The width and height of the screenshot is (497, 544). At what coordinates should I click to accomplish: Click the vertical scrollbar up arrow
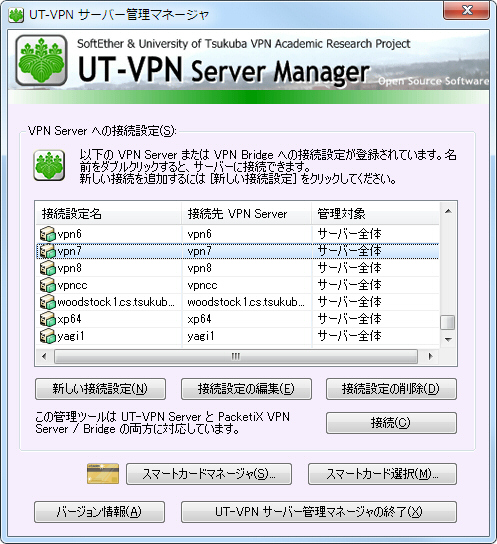[448, 211]
